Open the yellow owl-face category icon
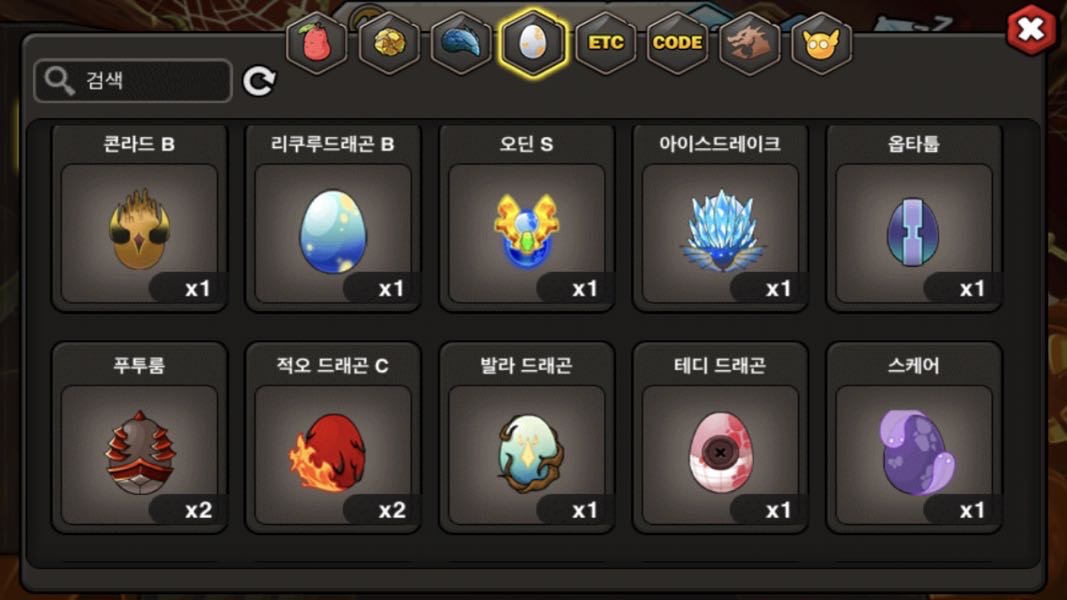Image resolution: width=1067 pixels, height=600 pixels. pyautogui.click(x=821, y=43)
